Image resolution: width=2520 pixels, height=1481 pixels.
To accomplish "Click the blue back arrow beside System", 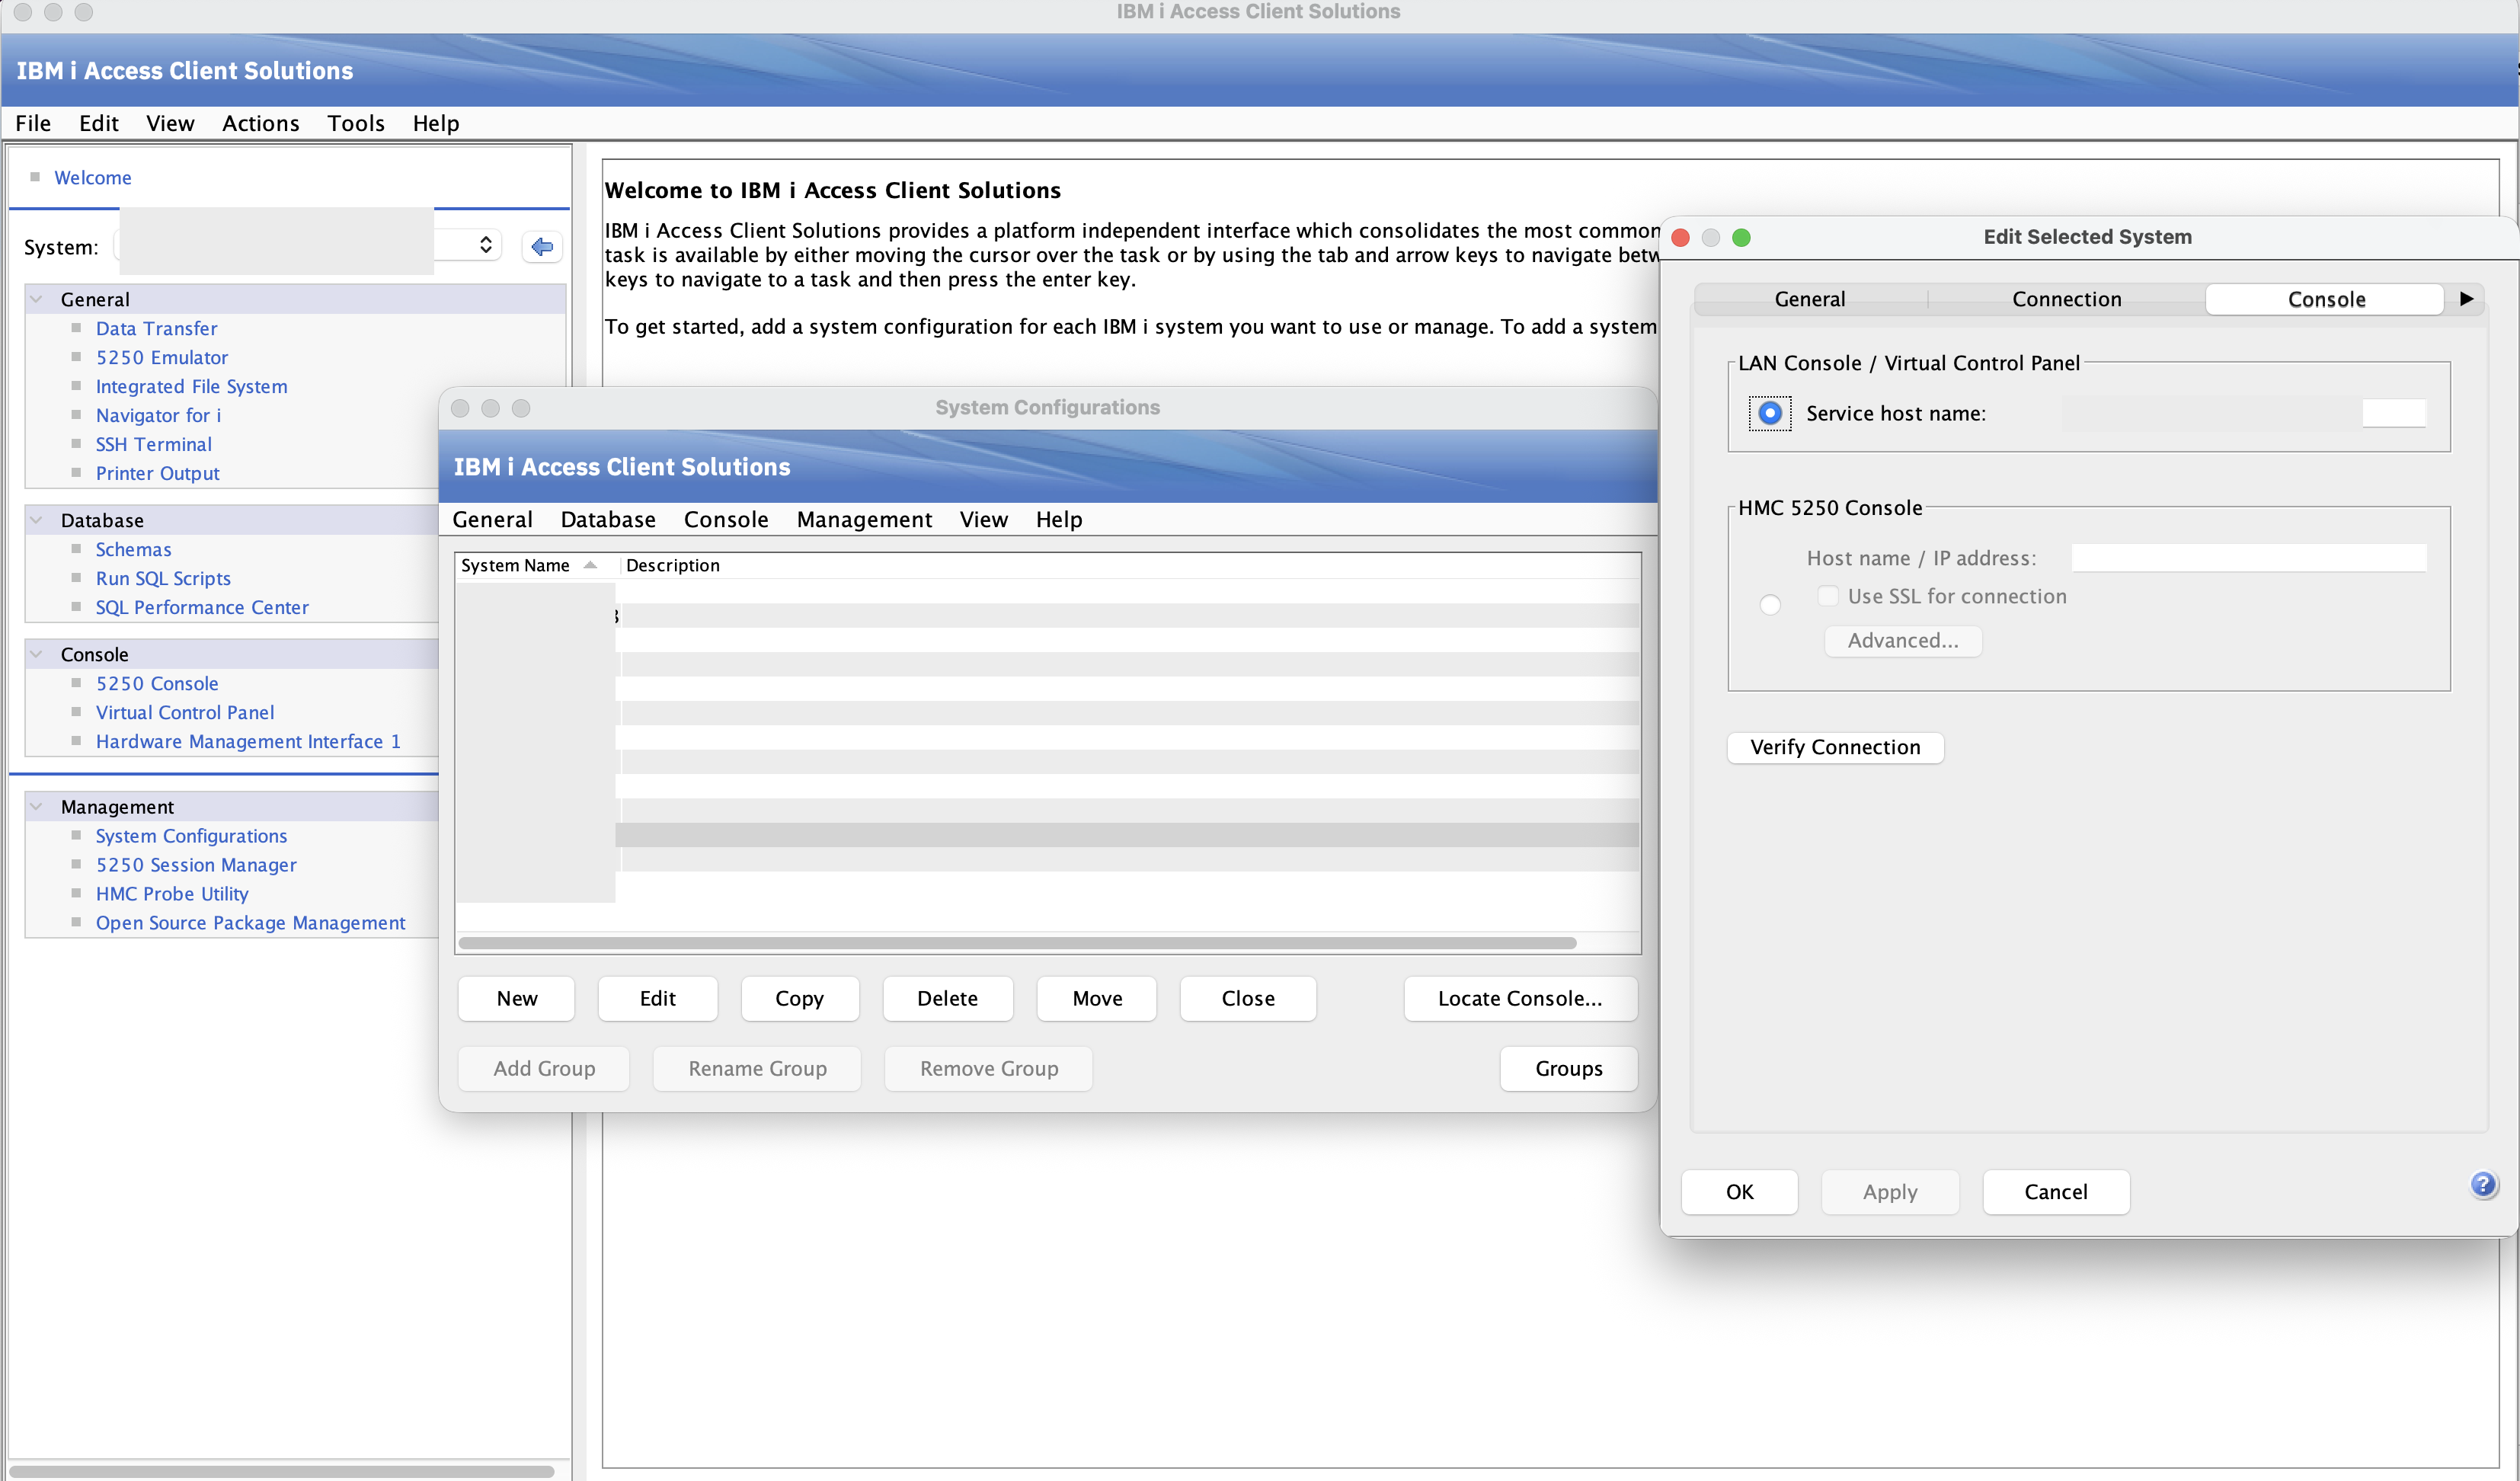I will pos(542,247).
